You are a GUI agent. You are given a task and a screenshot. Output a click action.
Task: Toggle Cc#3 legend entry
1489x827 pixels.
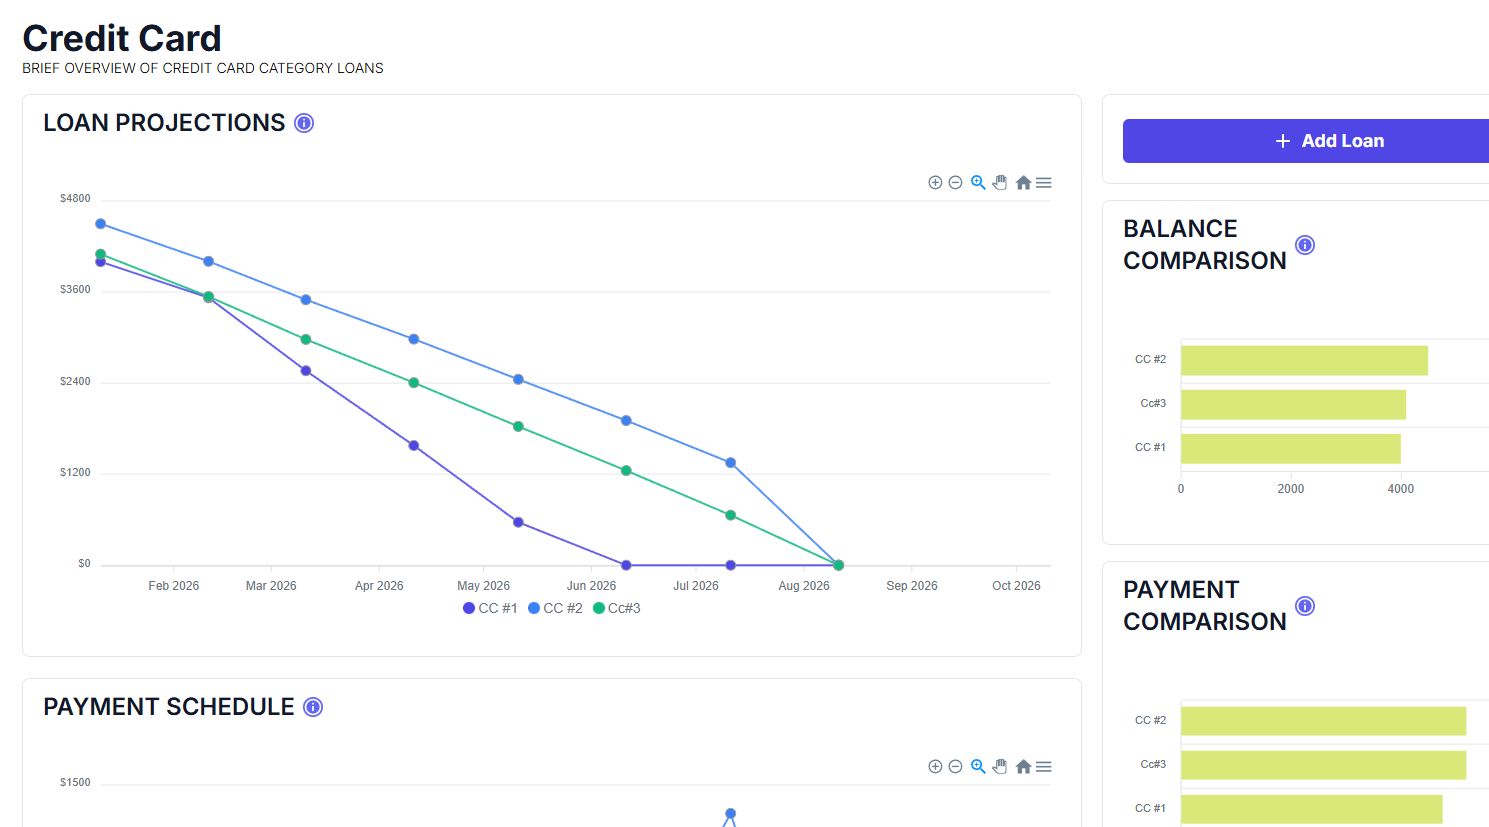click(x=618, y=608)
